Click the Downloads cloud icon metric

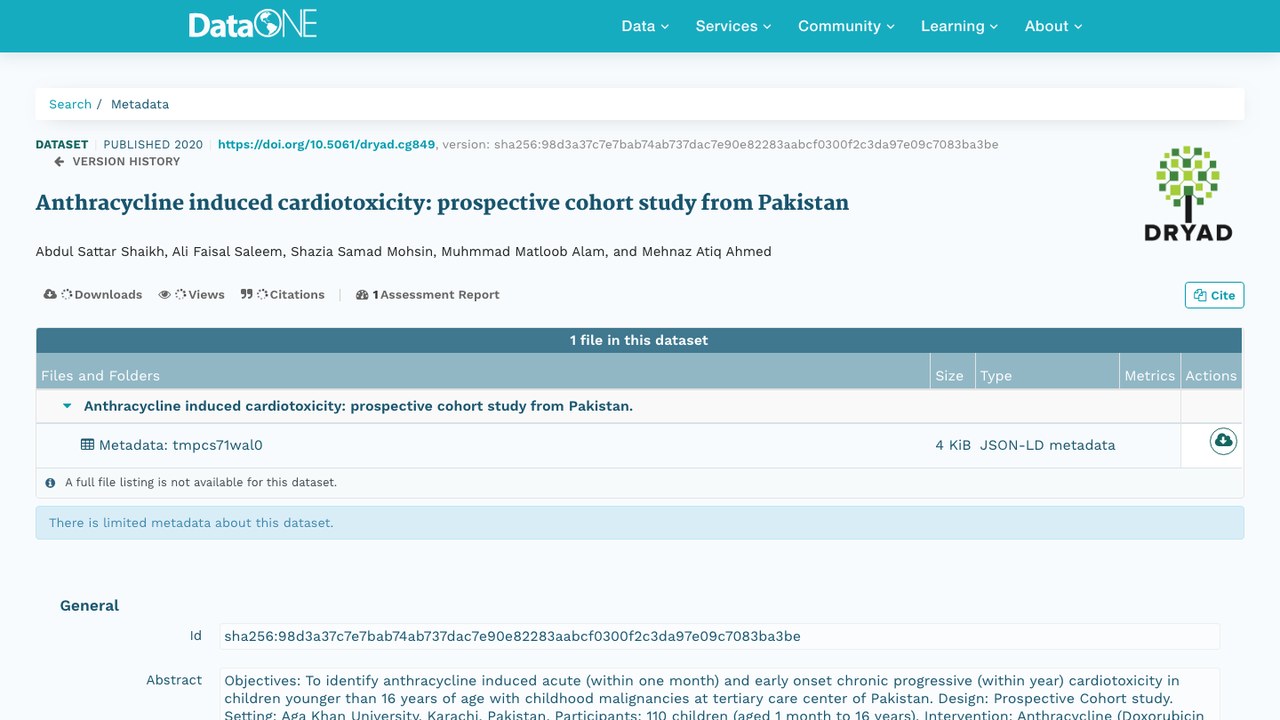50,295
